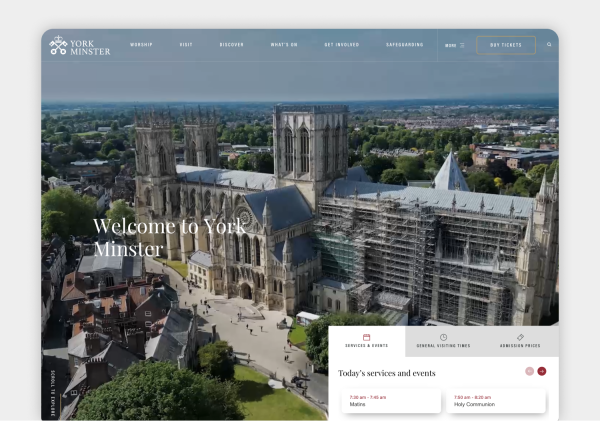This screenshot has height=421, width=600.
Task: Switch to the Admission Prices tab
Action: [520, 341]
